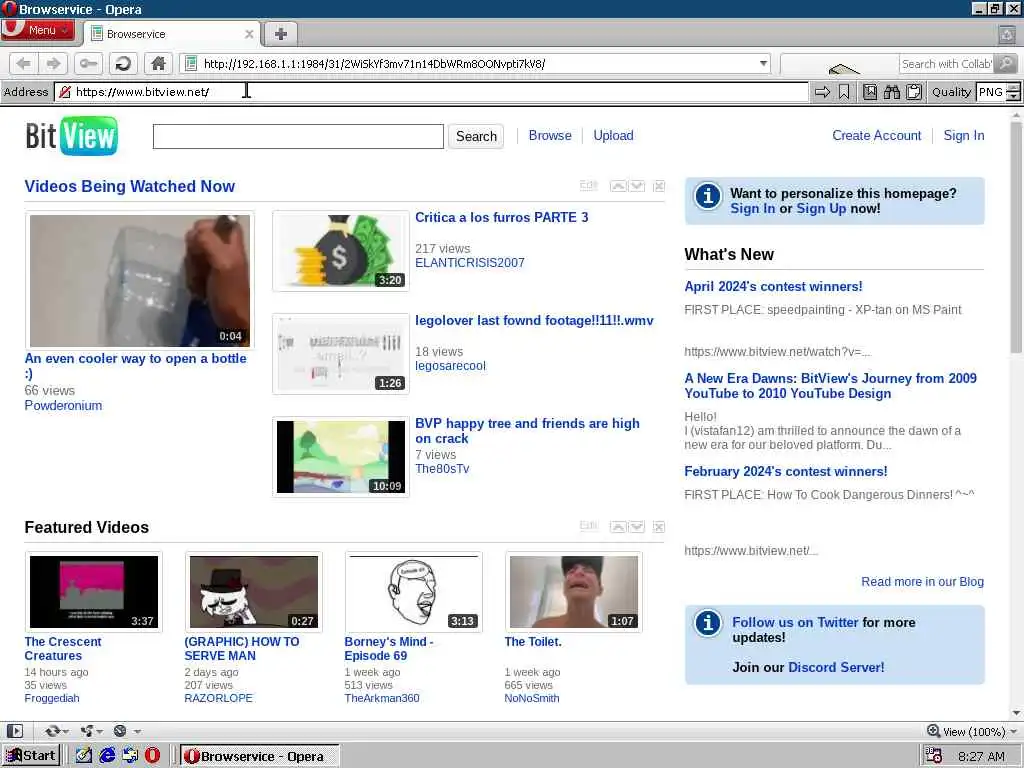The image size is (1024, 768).
Task: Toggle the Opera panel button in status bar
Action: pyautogui.click(x=15, y=731)
